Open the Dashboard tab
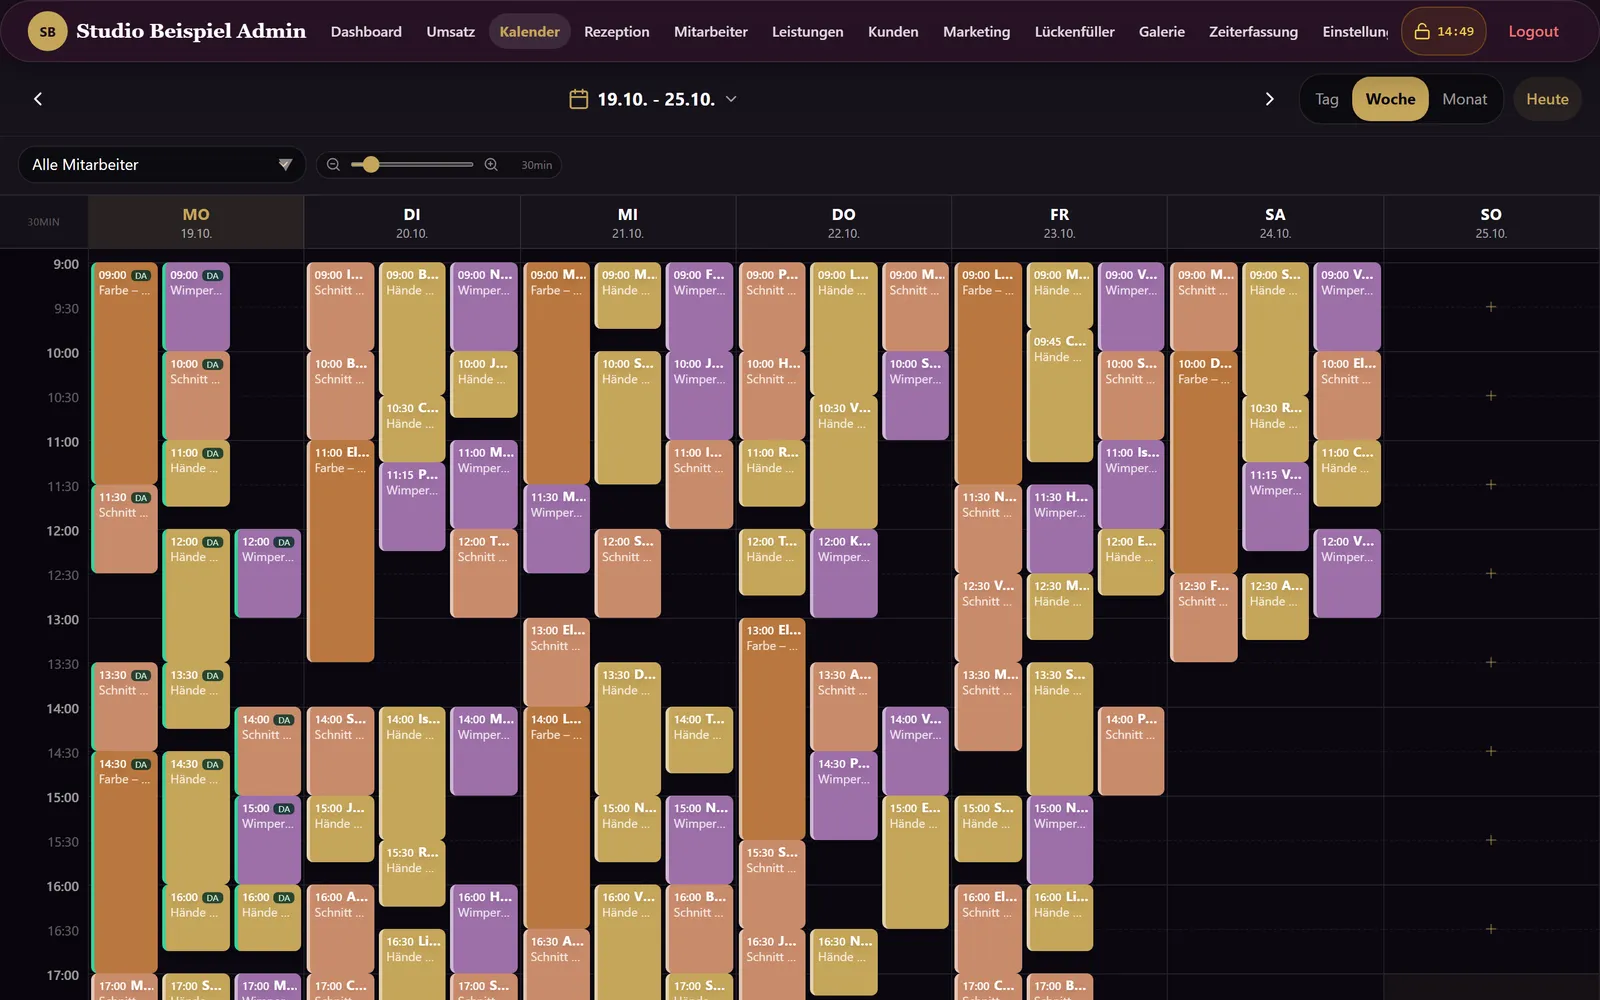This screenshot has height=1000, width=1600. (x=366, y=32)
